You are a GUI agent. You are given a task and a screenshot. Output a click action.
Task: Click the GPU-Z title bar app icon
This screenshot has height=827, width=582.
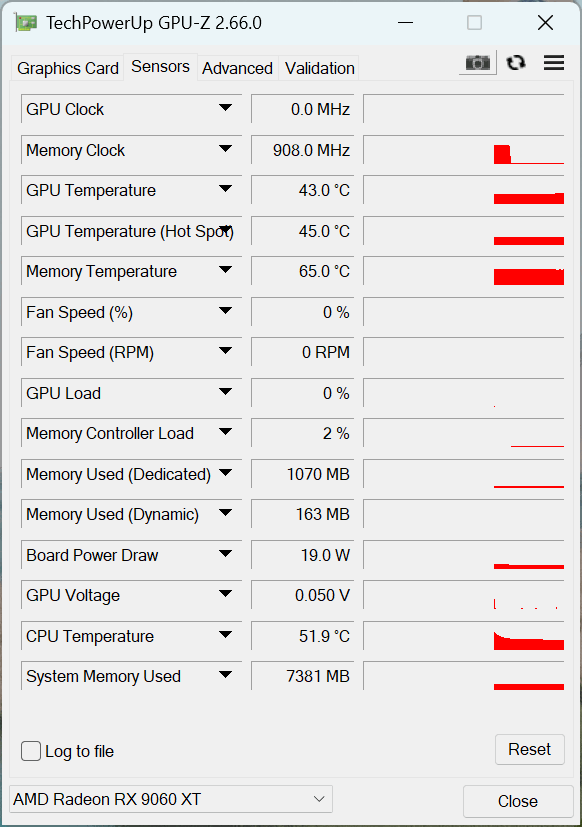(x=25, y=23)
